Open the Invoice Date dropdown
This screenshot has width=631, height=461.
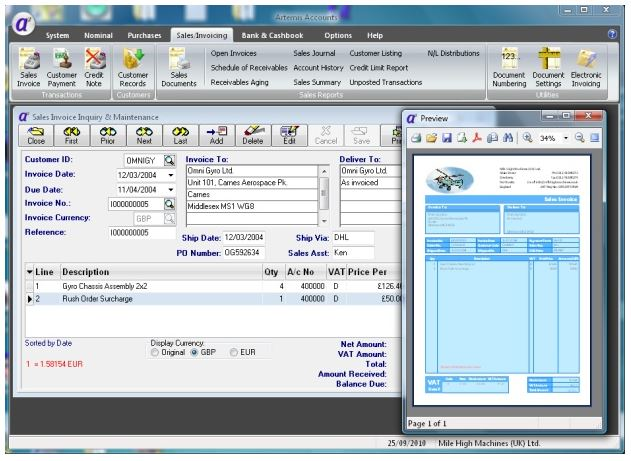171,175
